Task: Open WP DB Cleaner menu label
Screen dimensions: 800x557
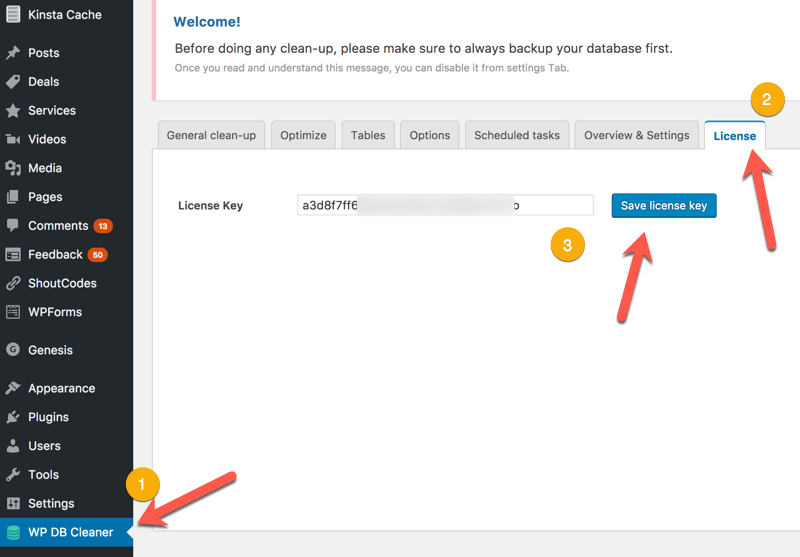Action: click(x=70, y=532)
